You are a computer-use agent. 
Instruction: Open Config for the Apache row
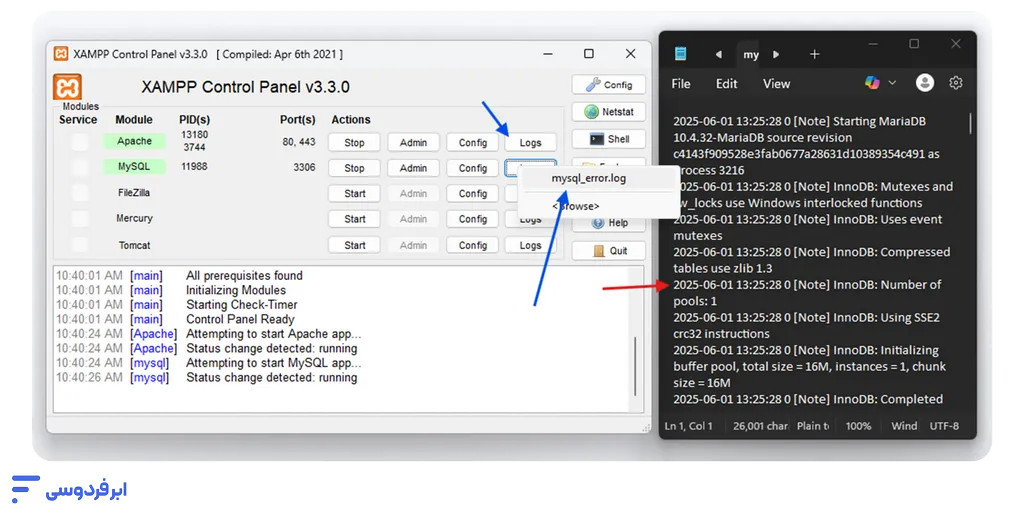pyautogui.click(x=473, y=142)
